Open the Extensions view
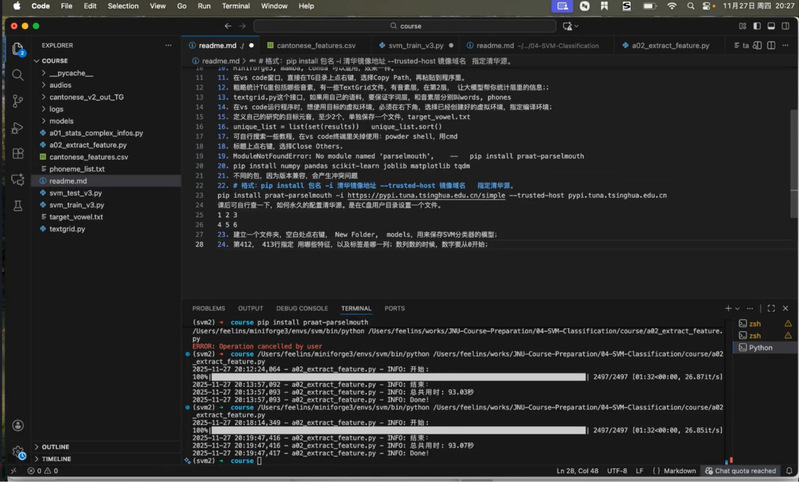This screenshot has height=482, width=799. pos(18,153)
